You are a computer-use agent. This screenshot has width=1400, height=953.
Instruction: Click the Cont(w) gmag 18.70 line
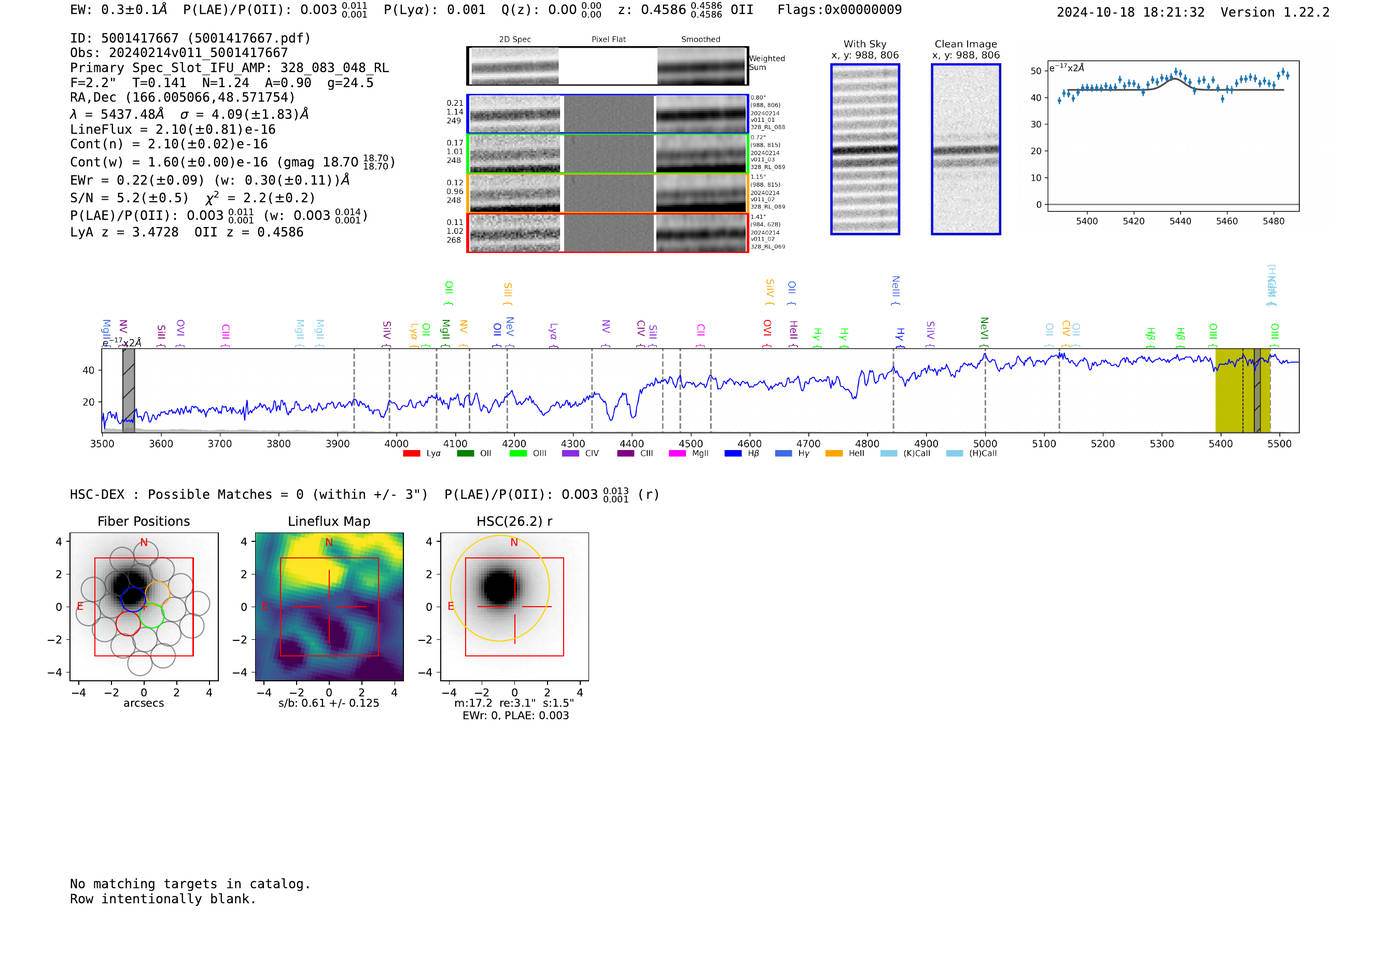click(x=233, y=161)
